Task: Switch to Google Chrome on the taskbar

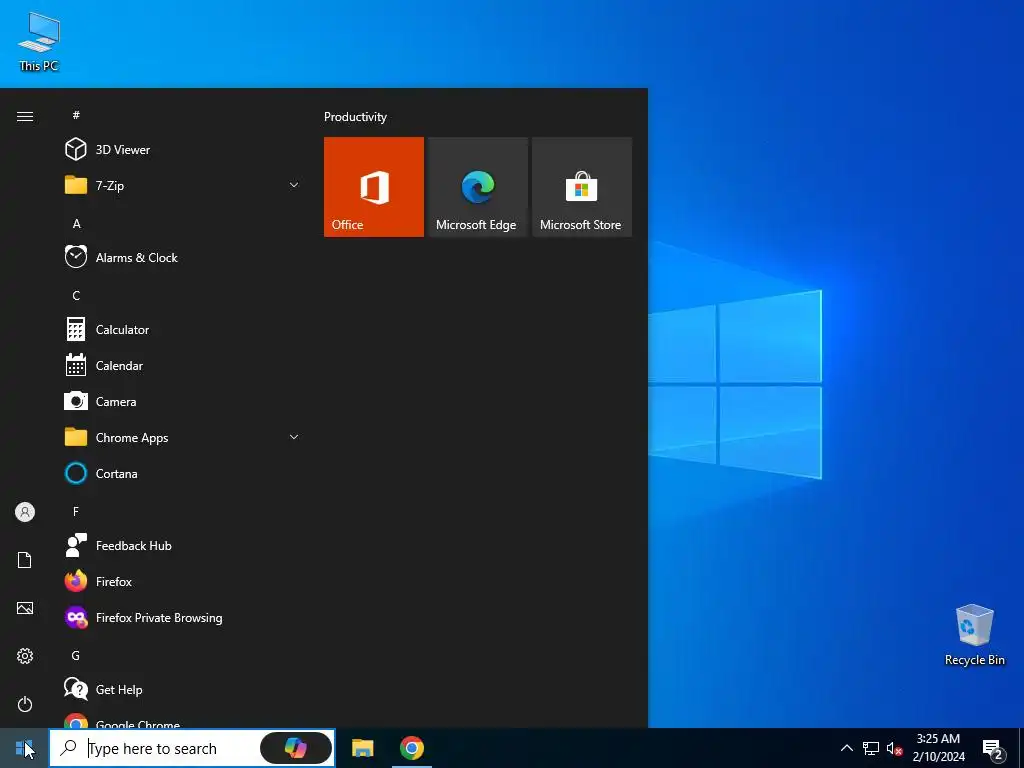Action: pyautogui.click(x=411, y=748)
